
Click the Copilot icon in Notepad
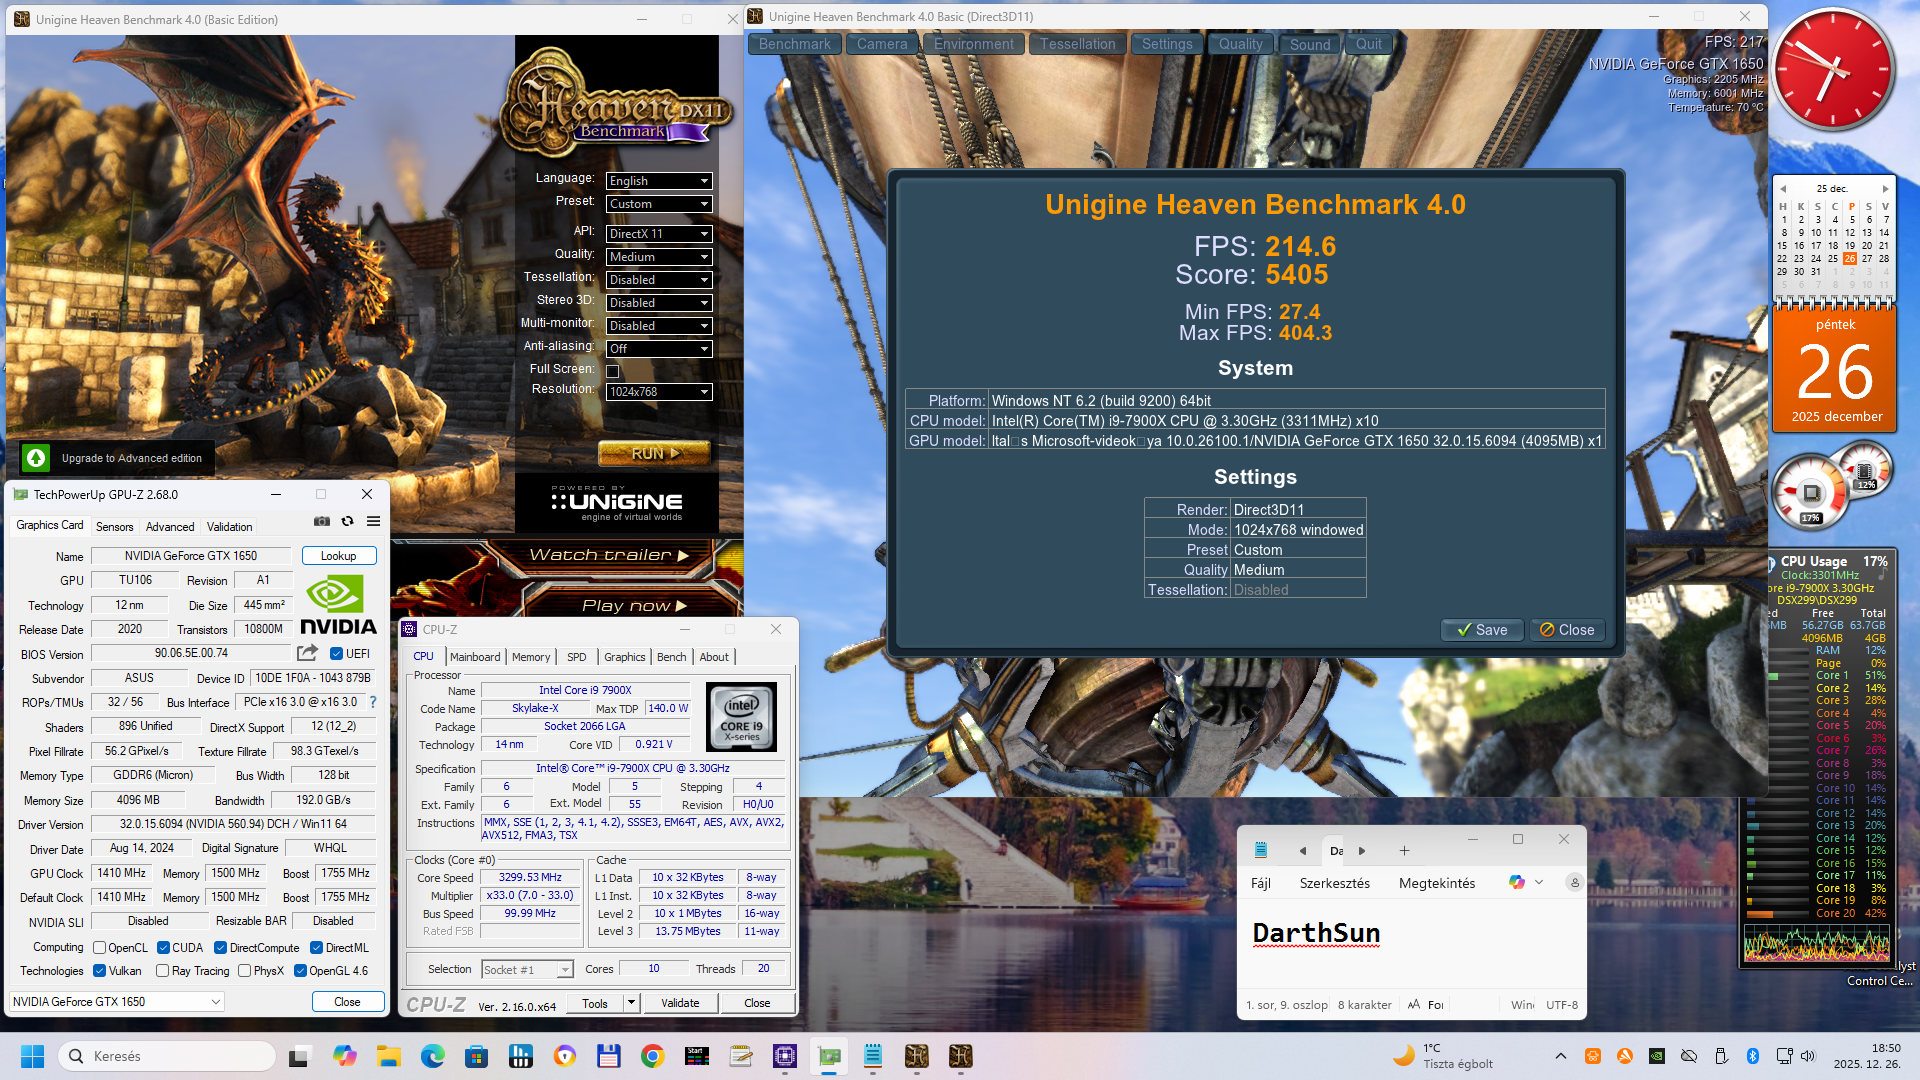coord(1517,882)
